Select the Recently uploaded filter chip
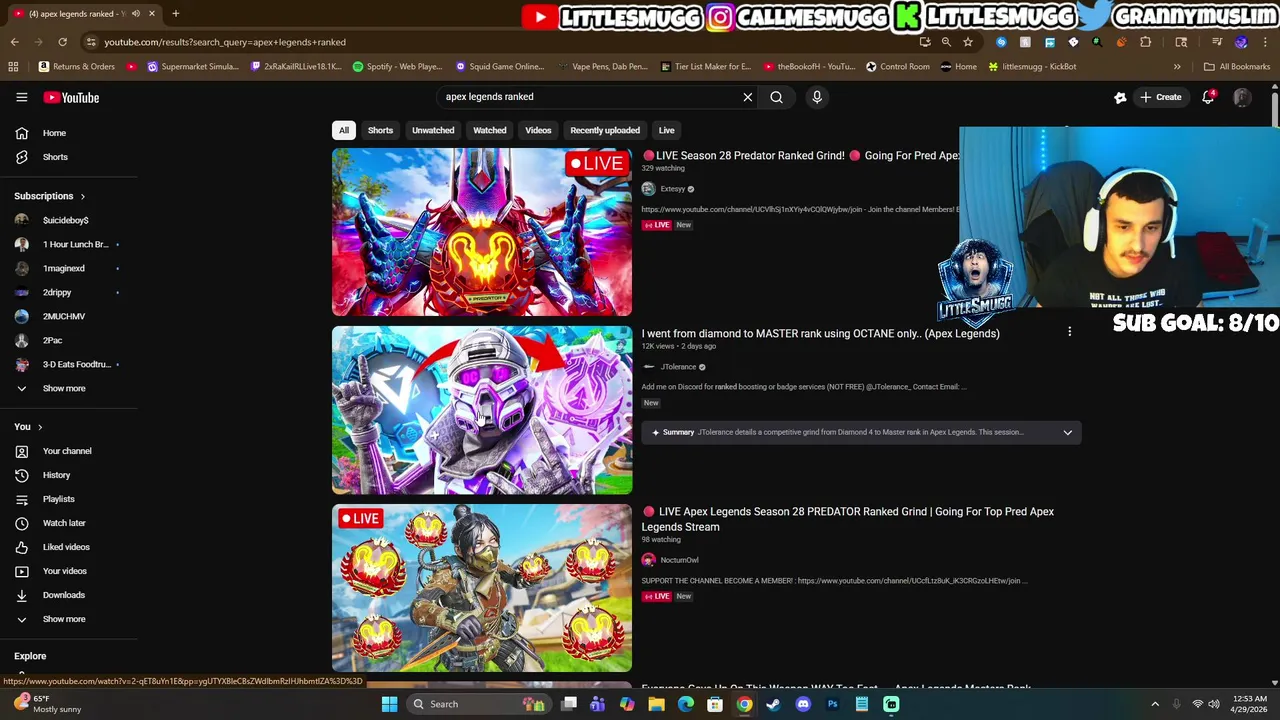 click(605, 130)
